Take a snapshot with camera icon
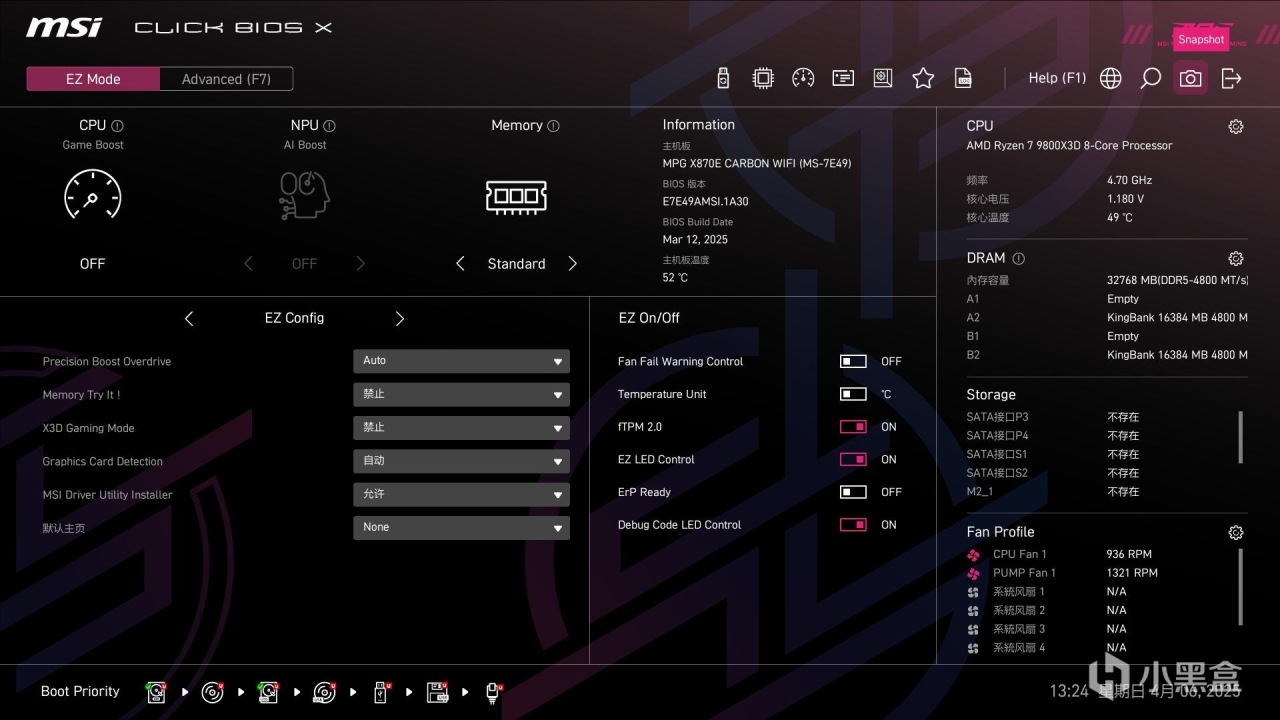Image resolution: width=1280 pixels, height=720 pixels. (x=1190, y=78)
